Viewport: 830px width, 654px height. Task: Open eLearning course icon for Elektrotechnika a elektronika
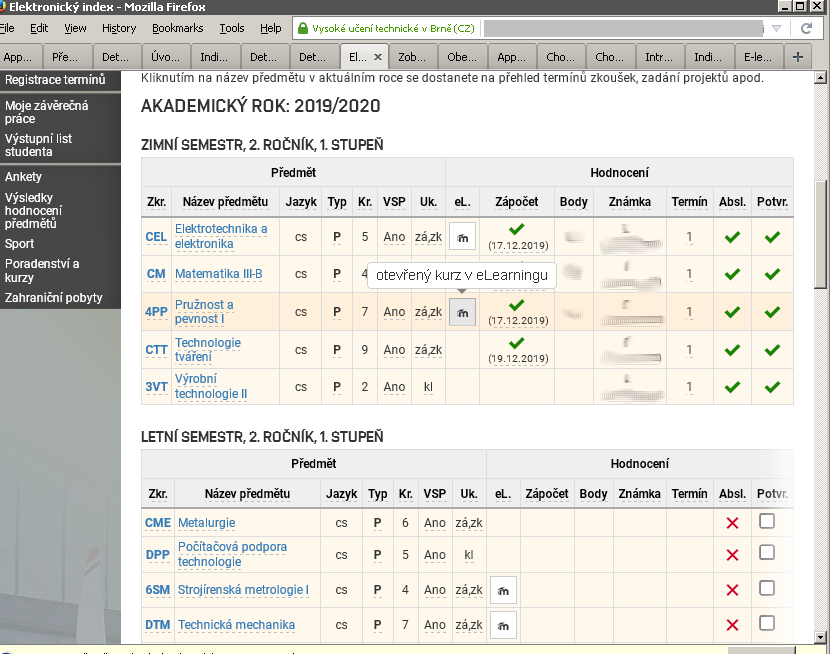pyautogui.click(x=462, y=236)
